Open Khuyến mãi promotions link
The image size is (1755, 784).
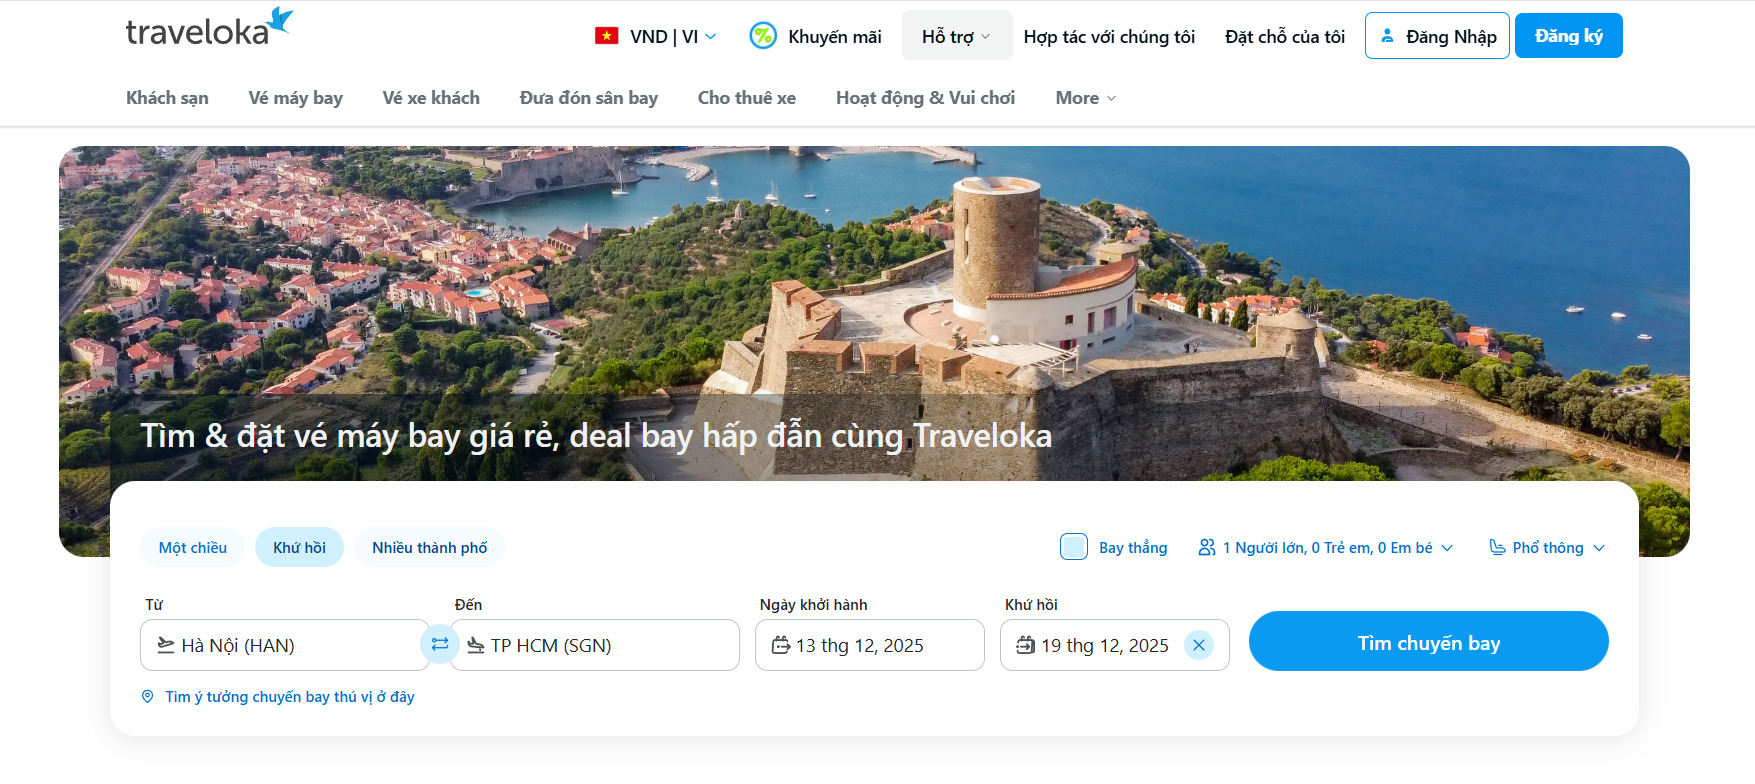point(816,36)
